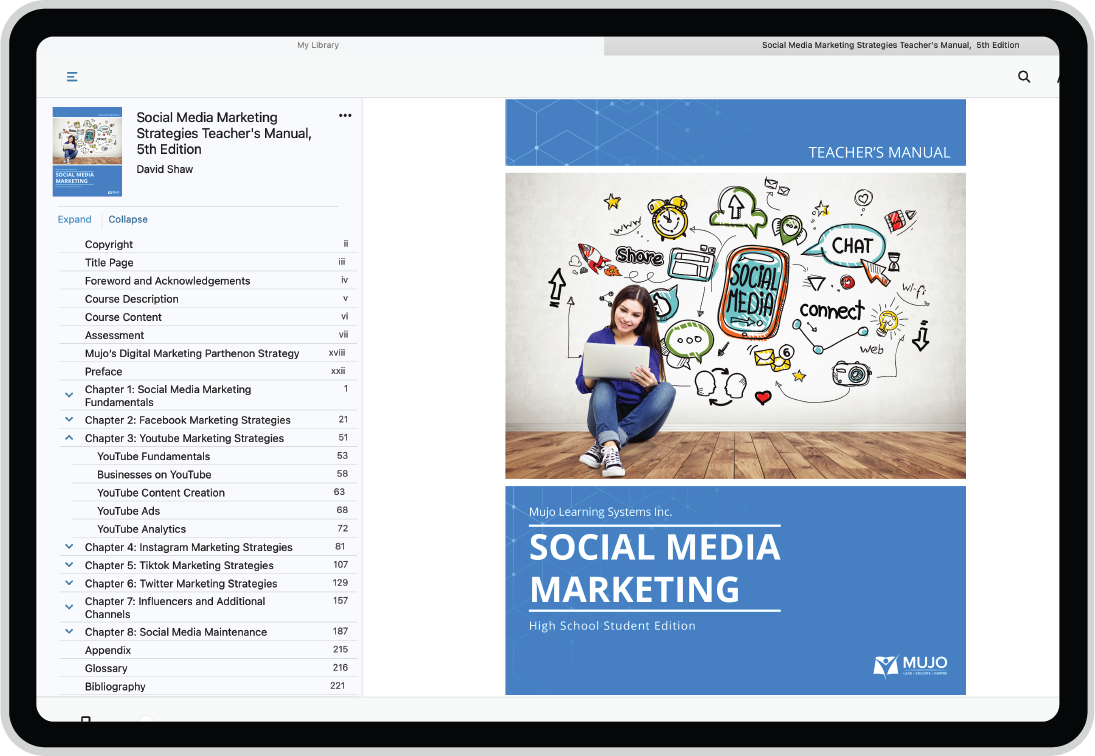1095x756 pixels.
Task: Click the book cover thumbnail in sidebar
Action: 87,151
